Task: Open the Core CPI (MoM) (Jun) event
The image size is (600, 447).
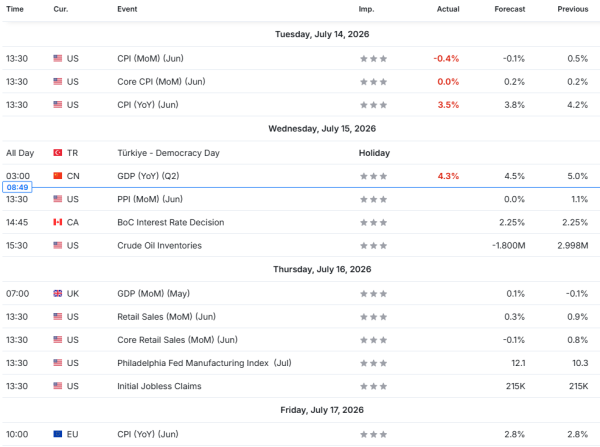Action: [x=161, y=82]
